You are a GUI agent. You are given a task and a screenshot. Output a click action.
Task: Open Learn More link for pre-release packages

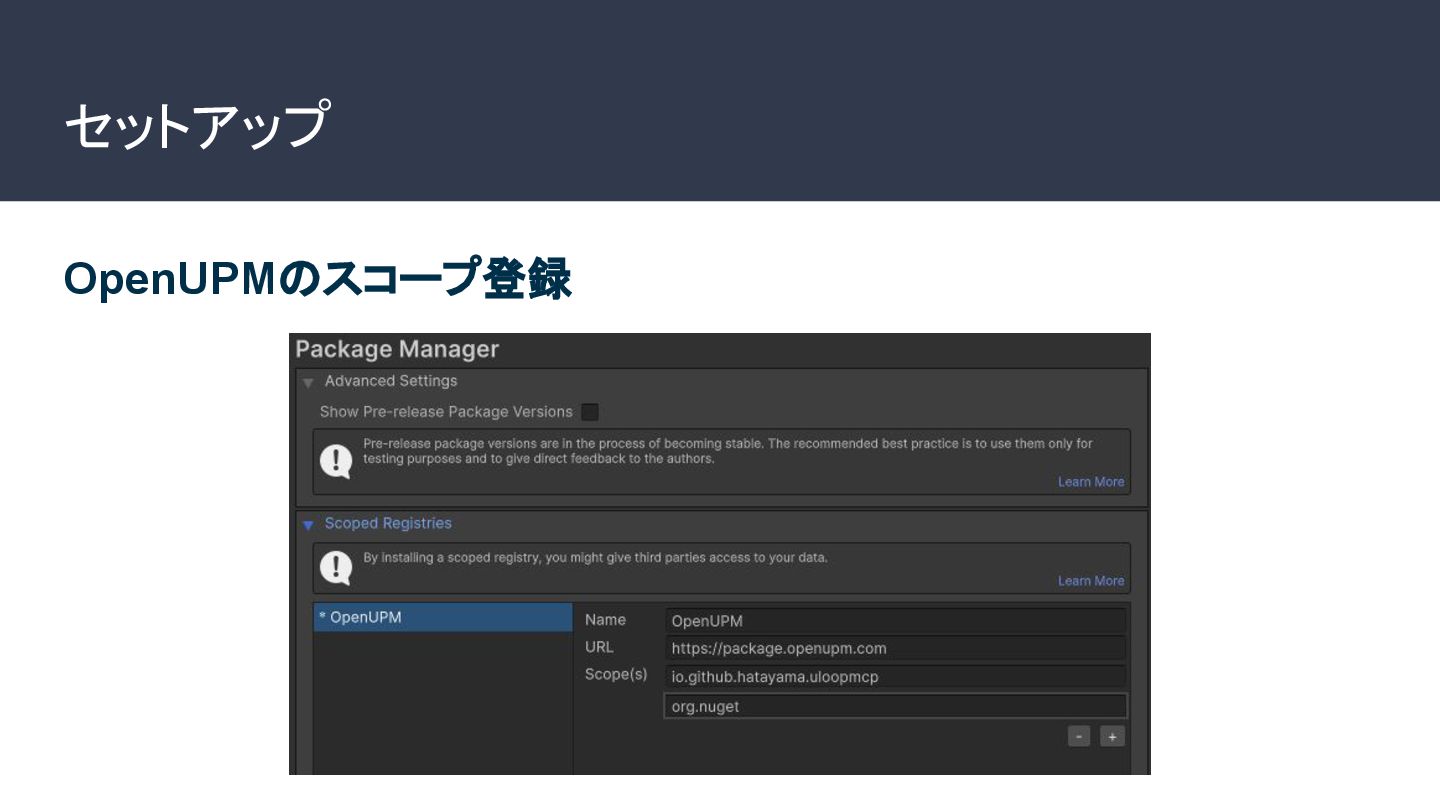pyautogui.click(x=1091, y=482)
